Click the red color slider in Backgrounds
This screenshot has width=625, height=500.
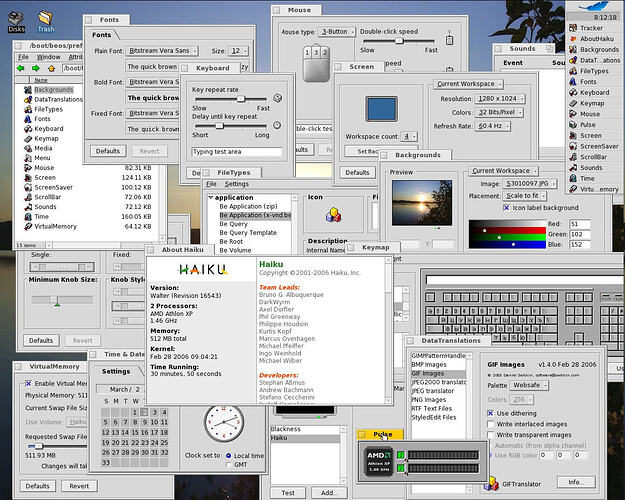[x=507, y=230]
